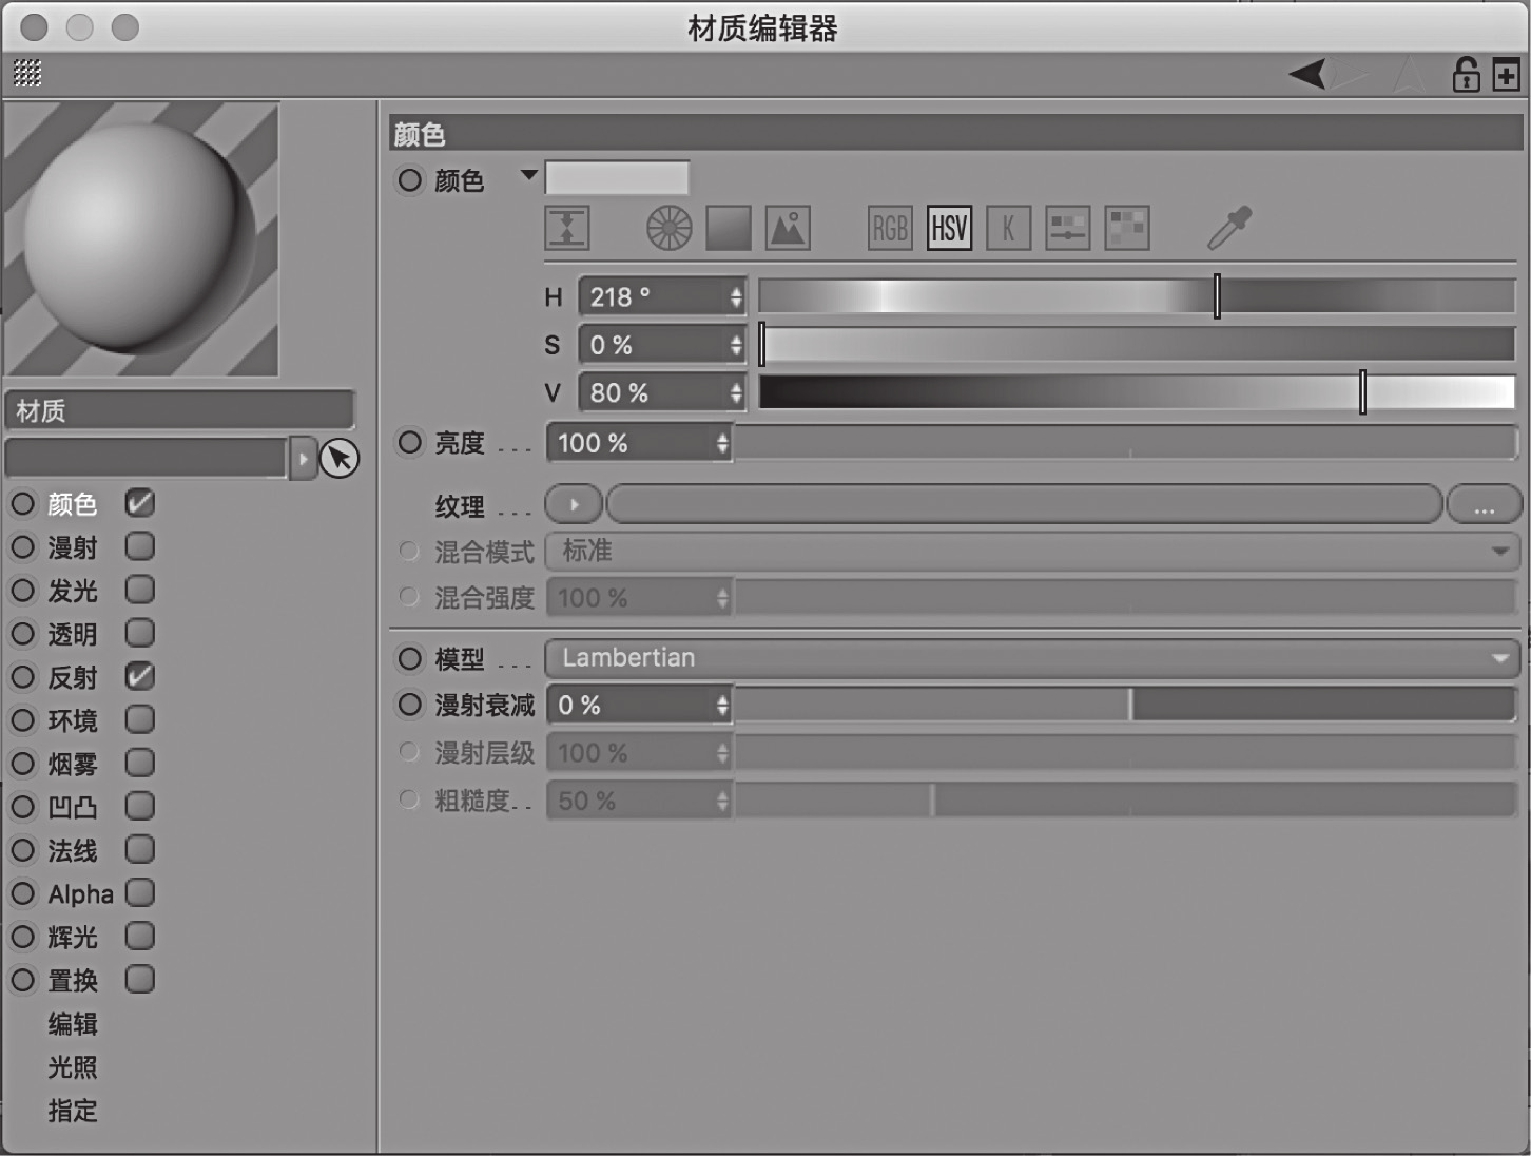Screen dimensions: 1531x1156
Task: Click the arrow pointer icon beside layer field
Action: (x=339, y=458)
